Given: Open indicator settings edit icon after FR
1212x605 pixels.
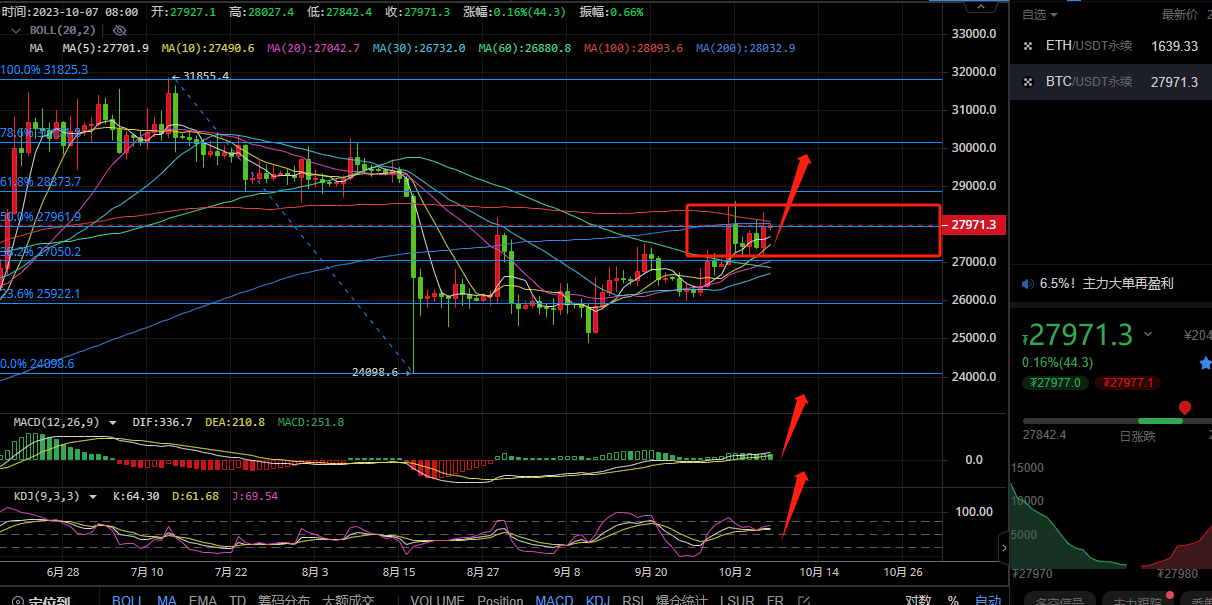Looking at the screenshot, I should 803,601.
